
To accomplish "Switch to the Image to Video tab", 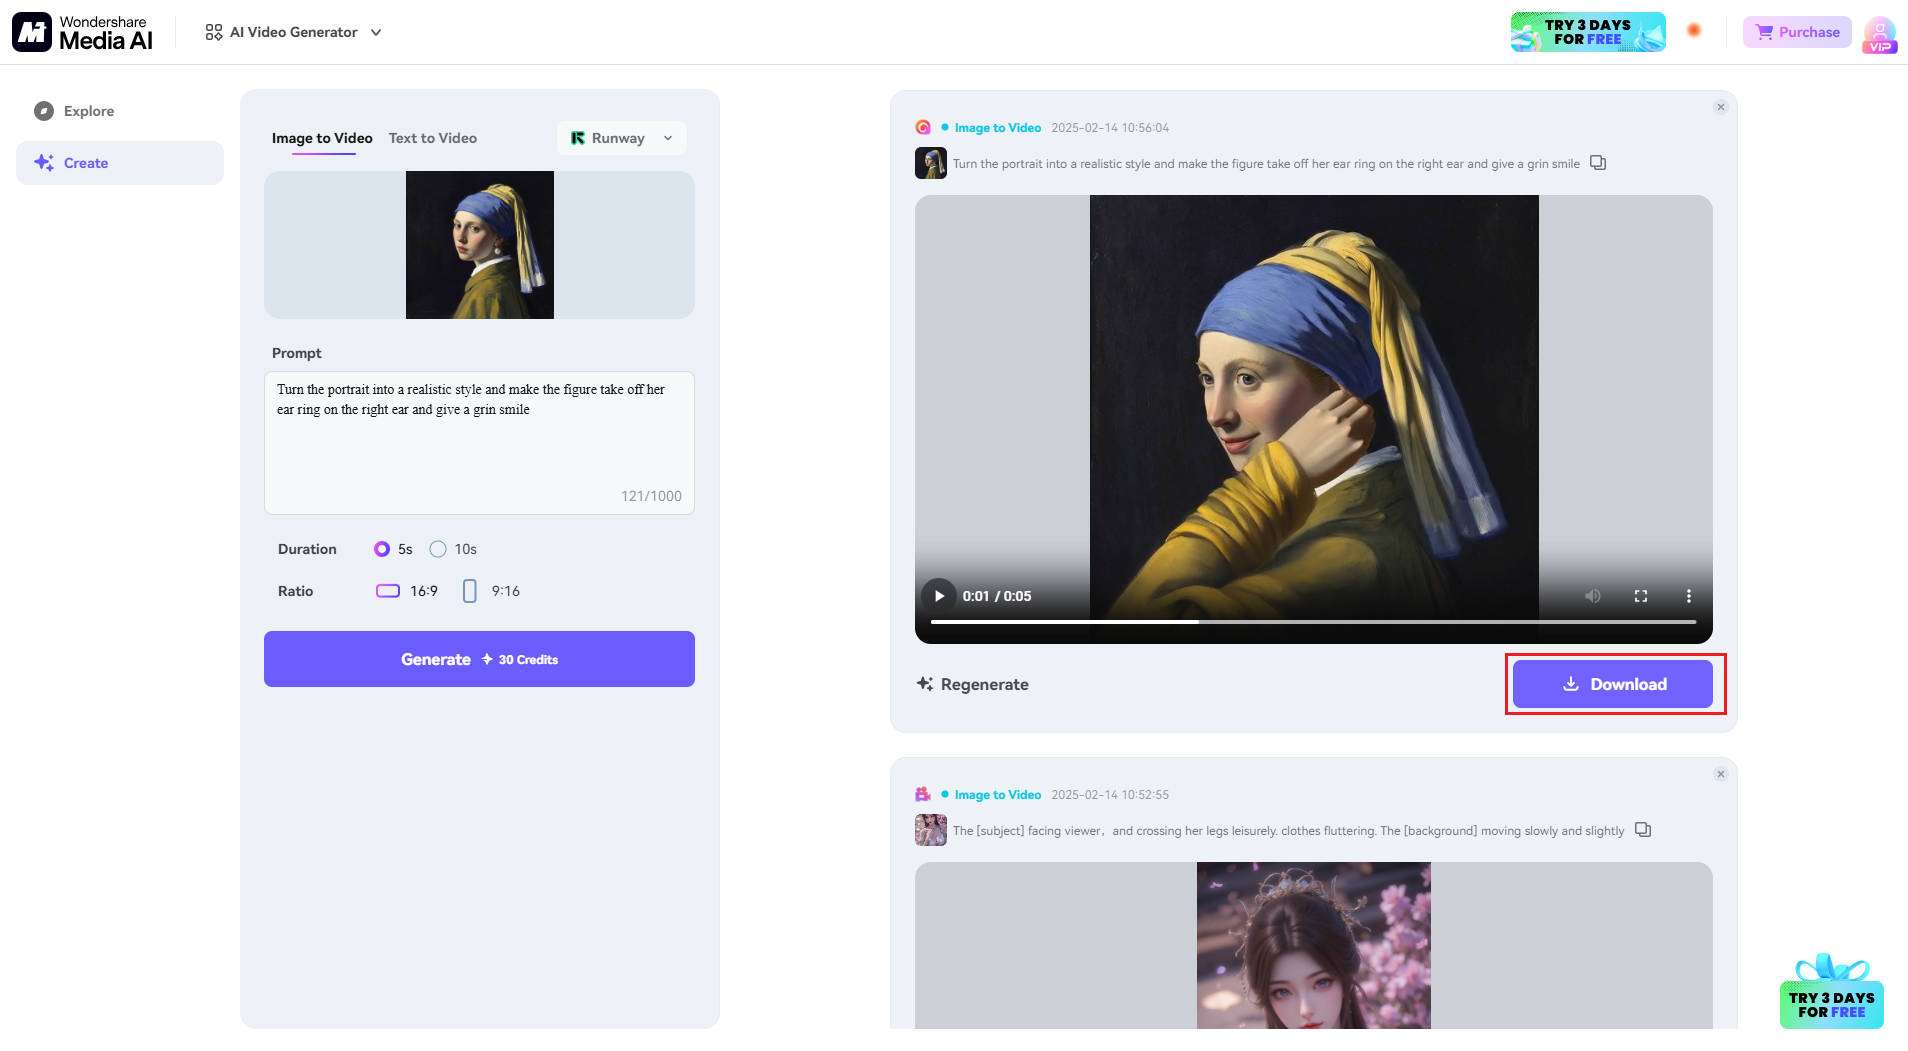I will click(x=322, y=138).
